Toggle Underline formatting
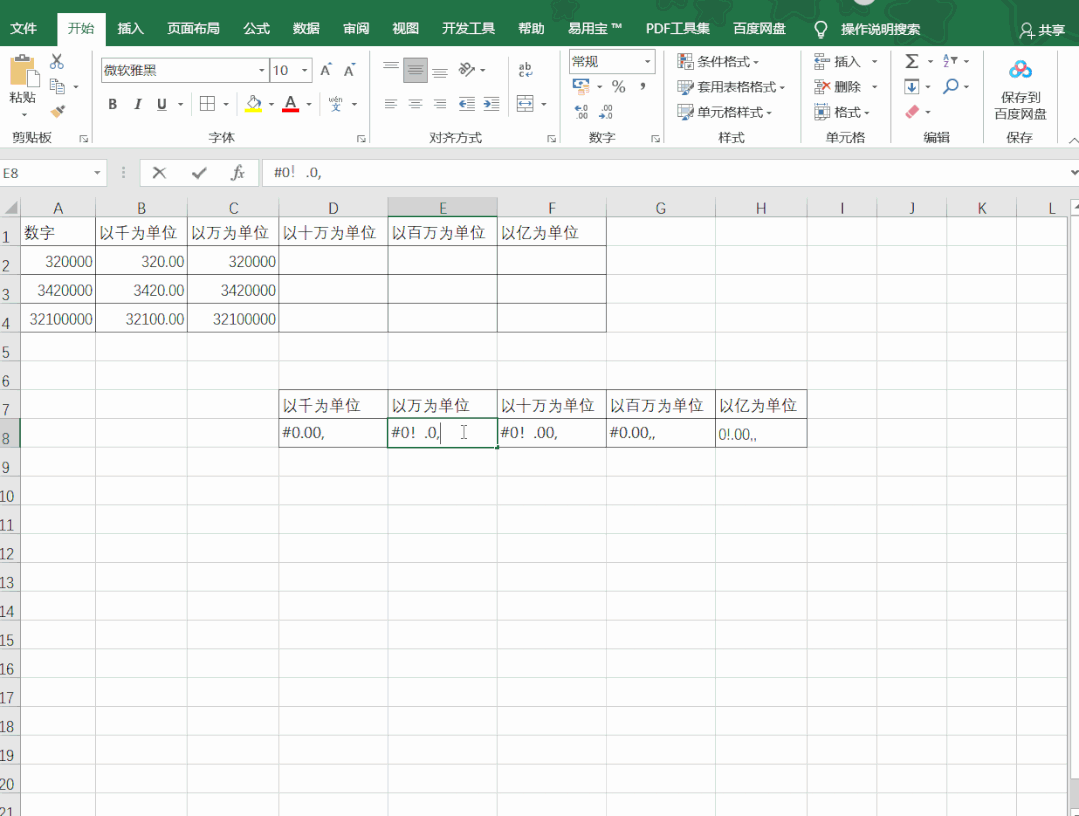This screenshot has width=1079, height=816. [162, 104]
